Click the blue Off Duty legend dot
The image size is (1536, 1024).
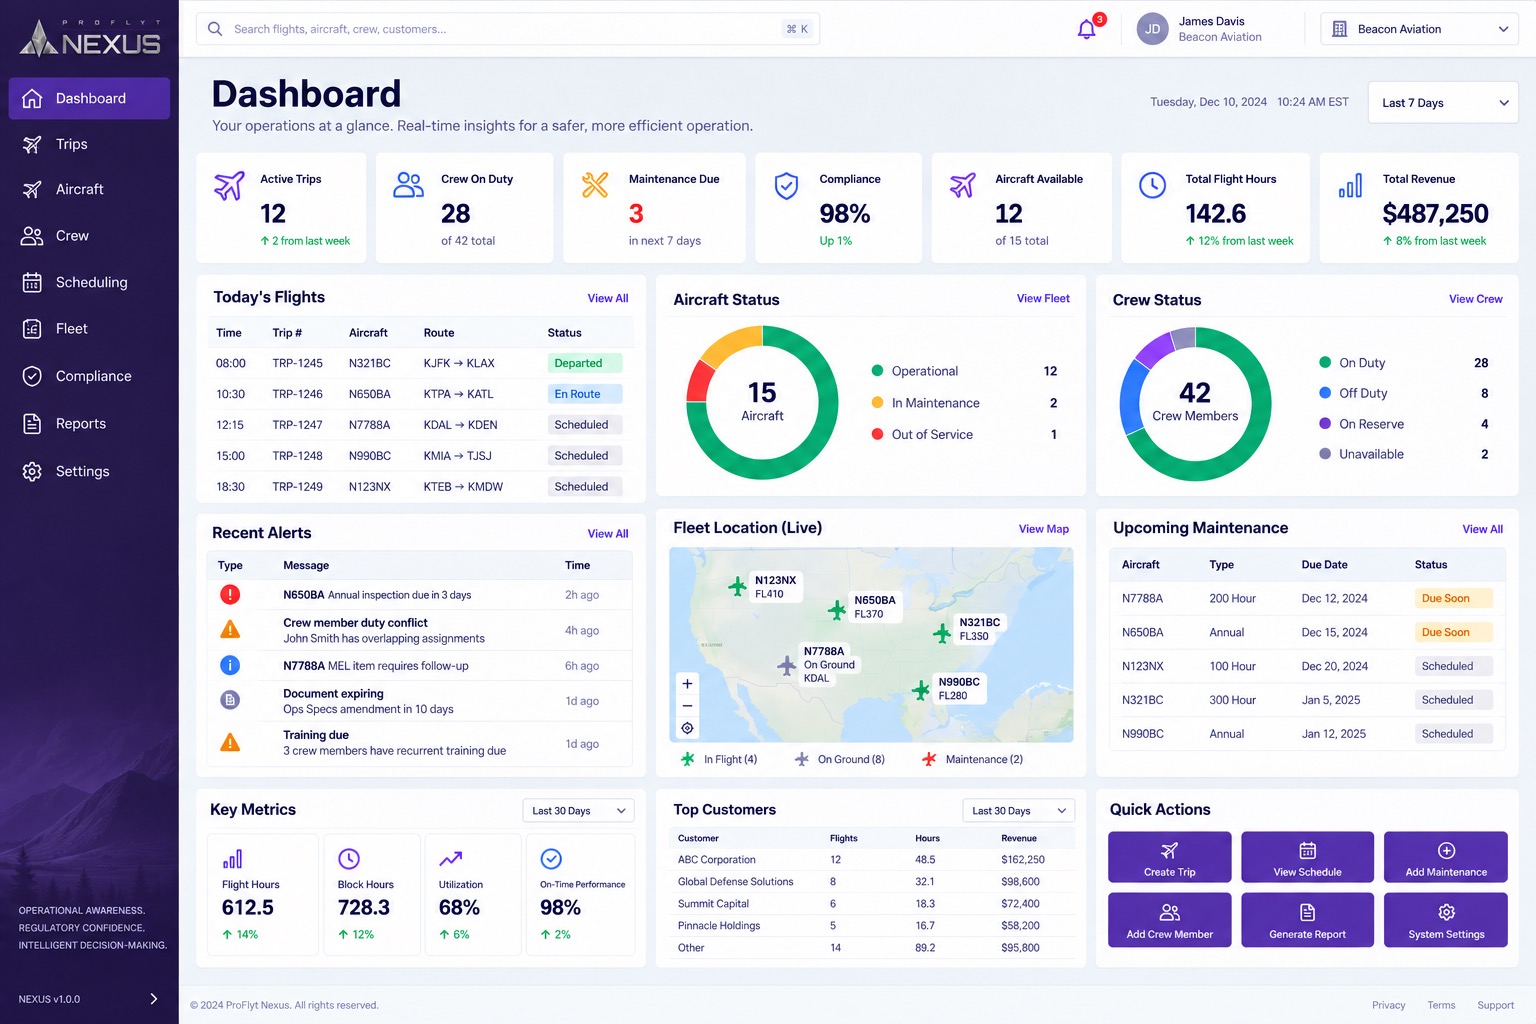point(1325,393)
